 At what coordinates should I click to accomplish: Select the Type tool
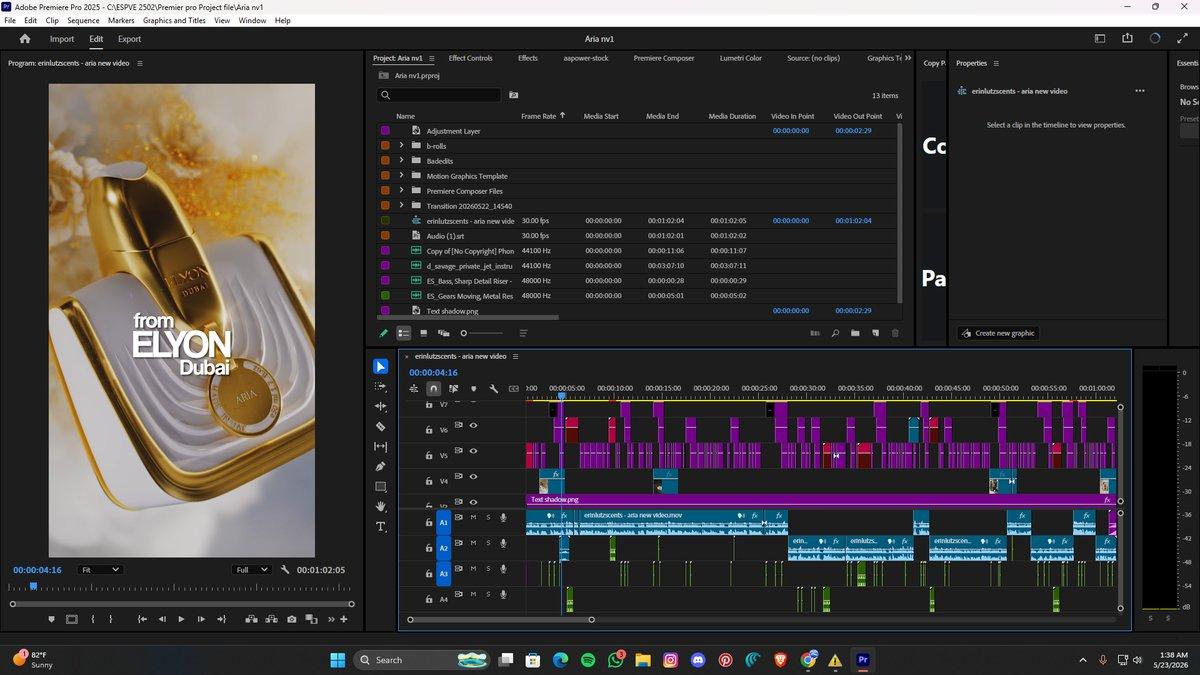pos(380,527)
